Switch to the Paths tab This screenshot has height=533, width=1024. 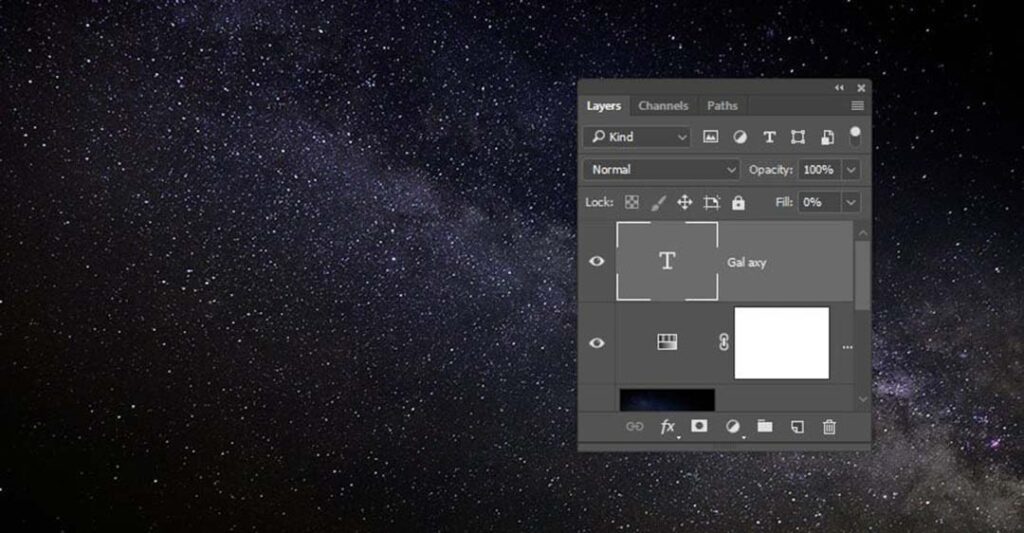click(x=722, y=106)
